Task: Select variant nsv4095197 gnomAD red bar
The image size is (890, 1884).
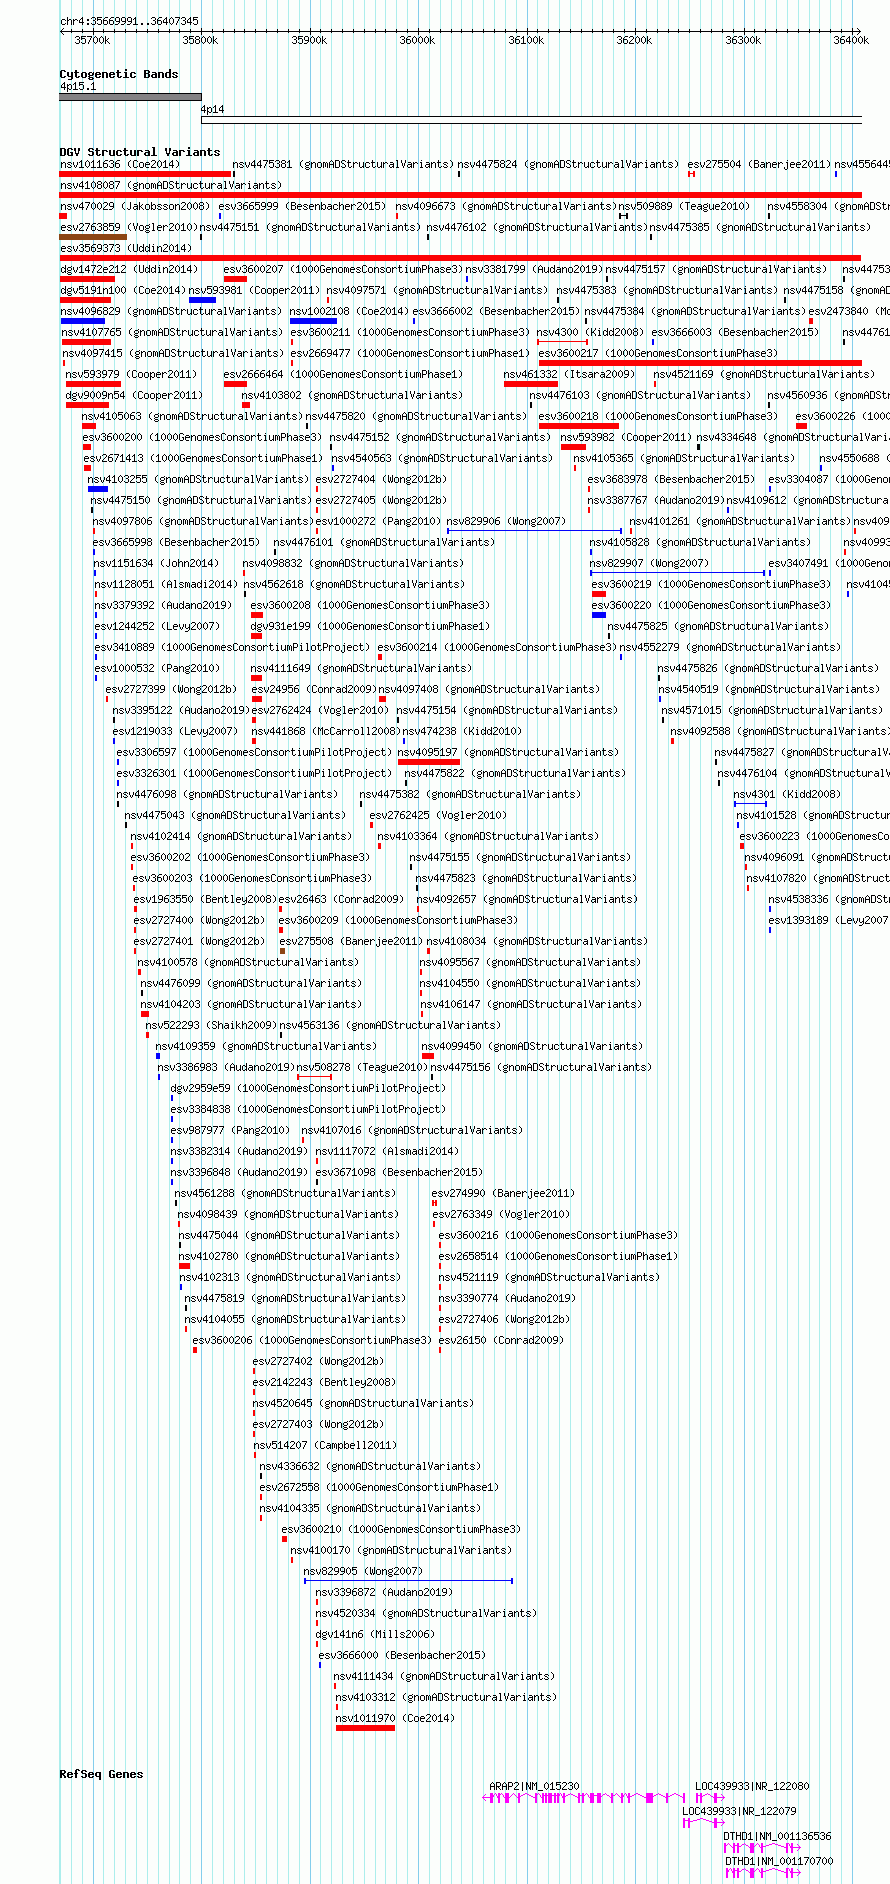Action: [428, 761]
